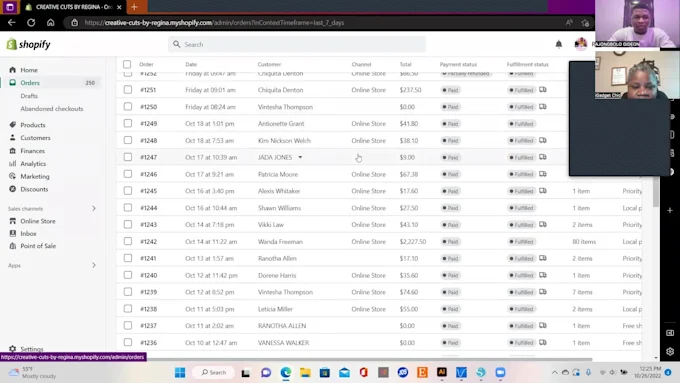The width and height of the screenshot is (680, 383).
Task: Click the read aloud icon in address bar
Action: click(569, 23)
